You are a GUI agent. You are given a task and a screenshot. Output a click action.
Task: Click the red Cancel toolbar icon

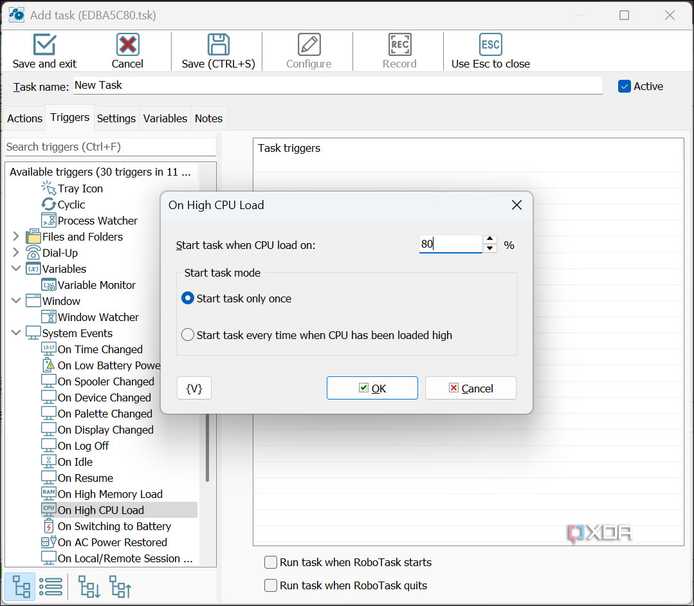coord(127,44)
